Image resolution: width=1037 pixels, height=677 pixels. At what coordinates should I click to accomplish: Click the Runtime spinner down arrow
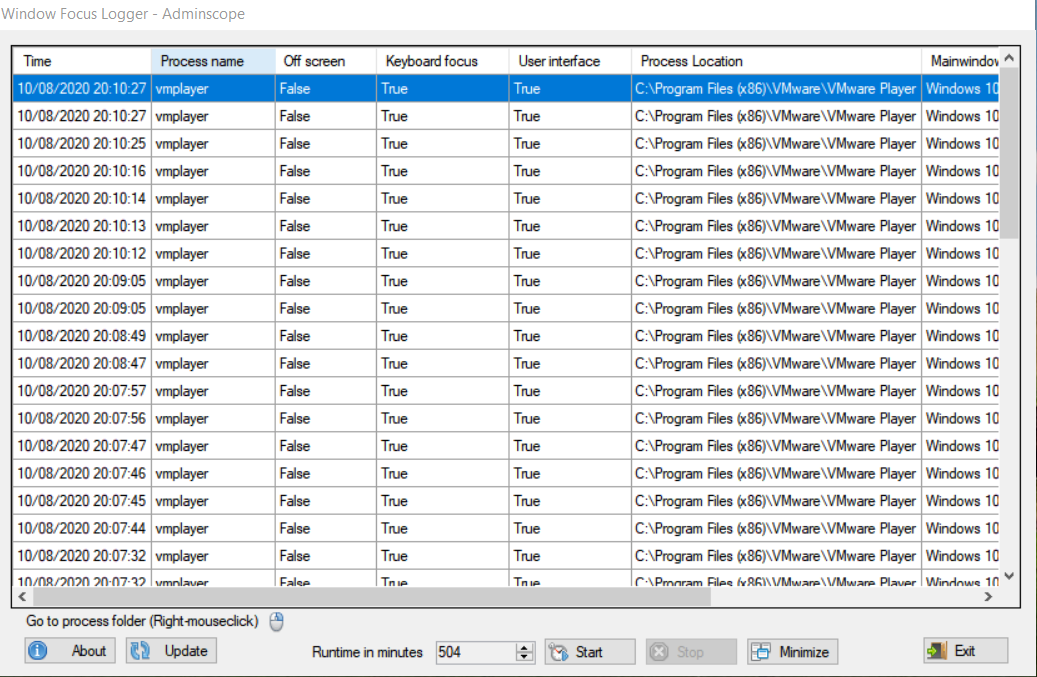523,656
